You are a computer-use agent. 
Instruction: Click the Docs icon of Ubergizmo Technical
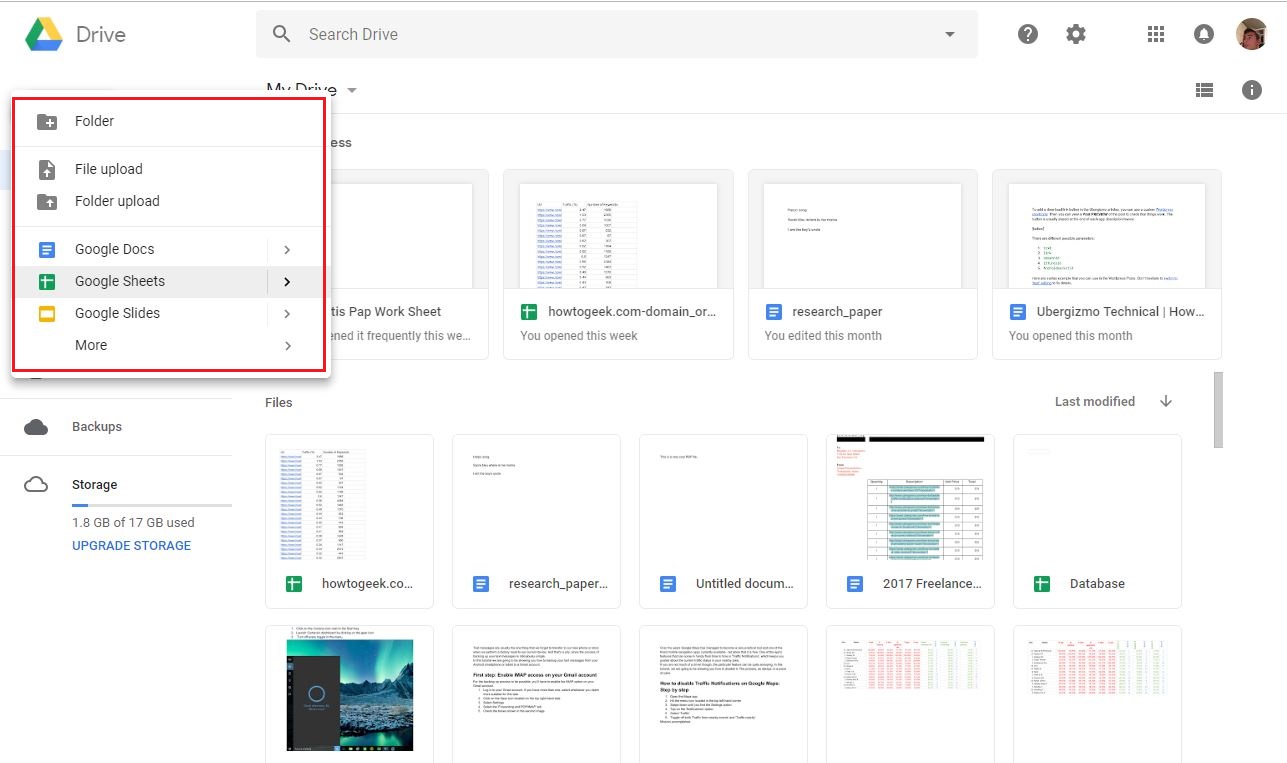(1018, 312)
